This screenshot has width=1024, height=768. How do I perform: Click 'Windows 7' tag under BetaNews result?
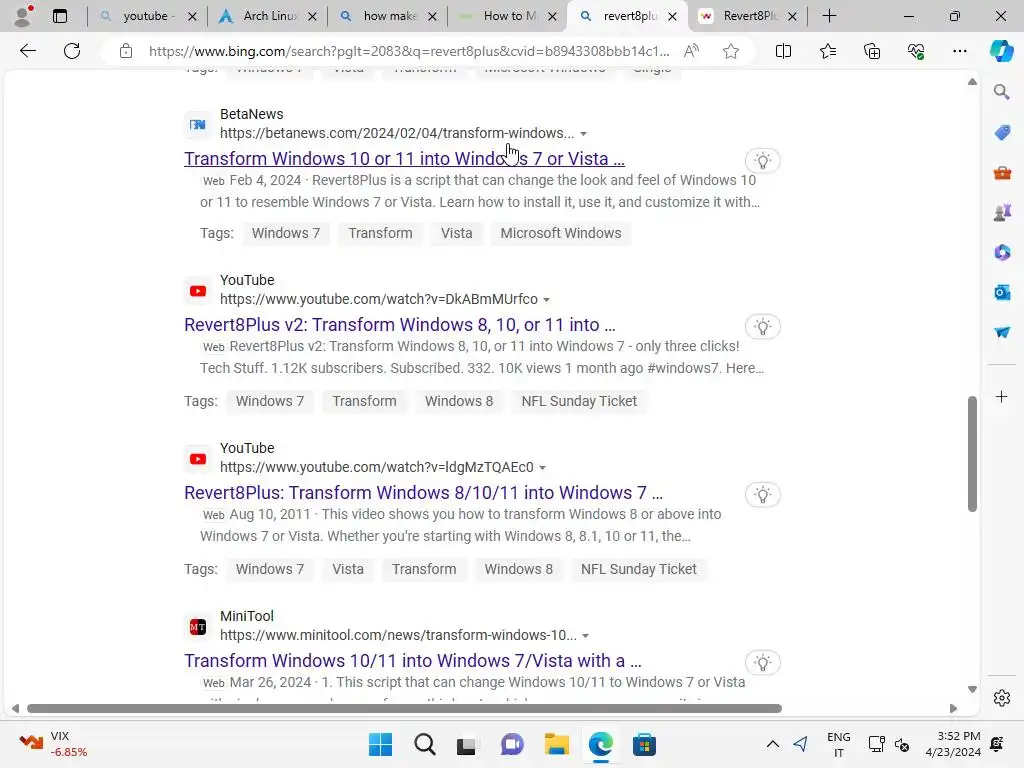[x=286, y=233]
